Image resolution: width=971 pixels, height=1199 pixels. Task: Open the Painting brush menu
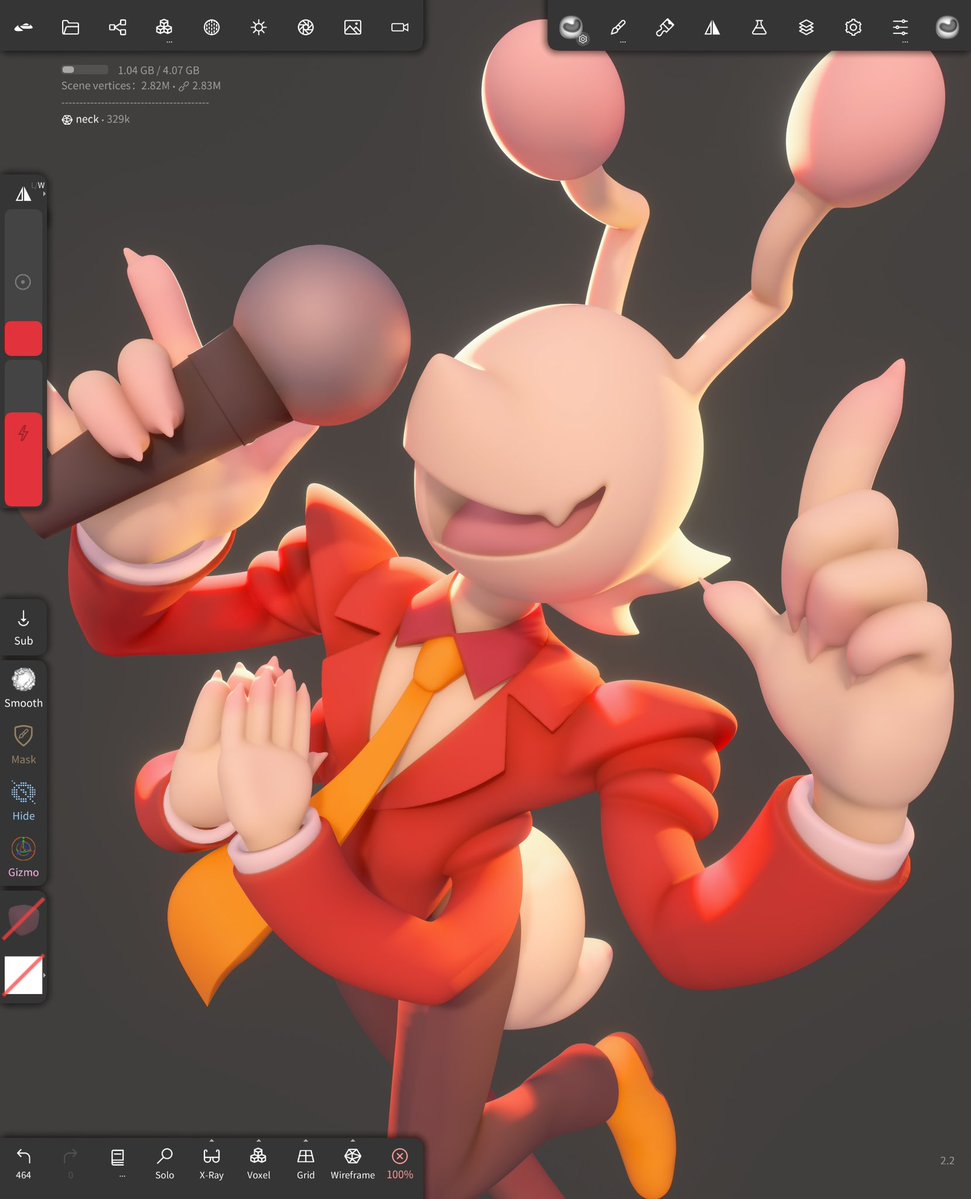click(665, 28)
